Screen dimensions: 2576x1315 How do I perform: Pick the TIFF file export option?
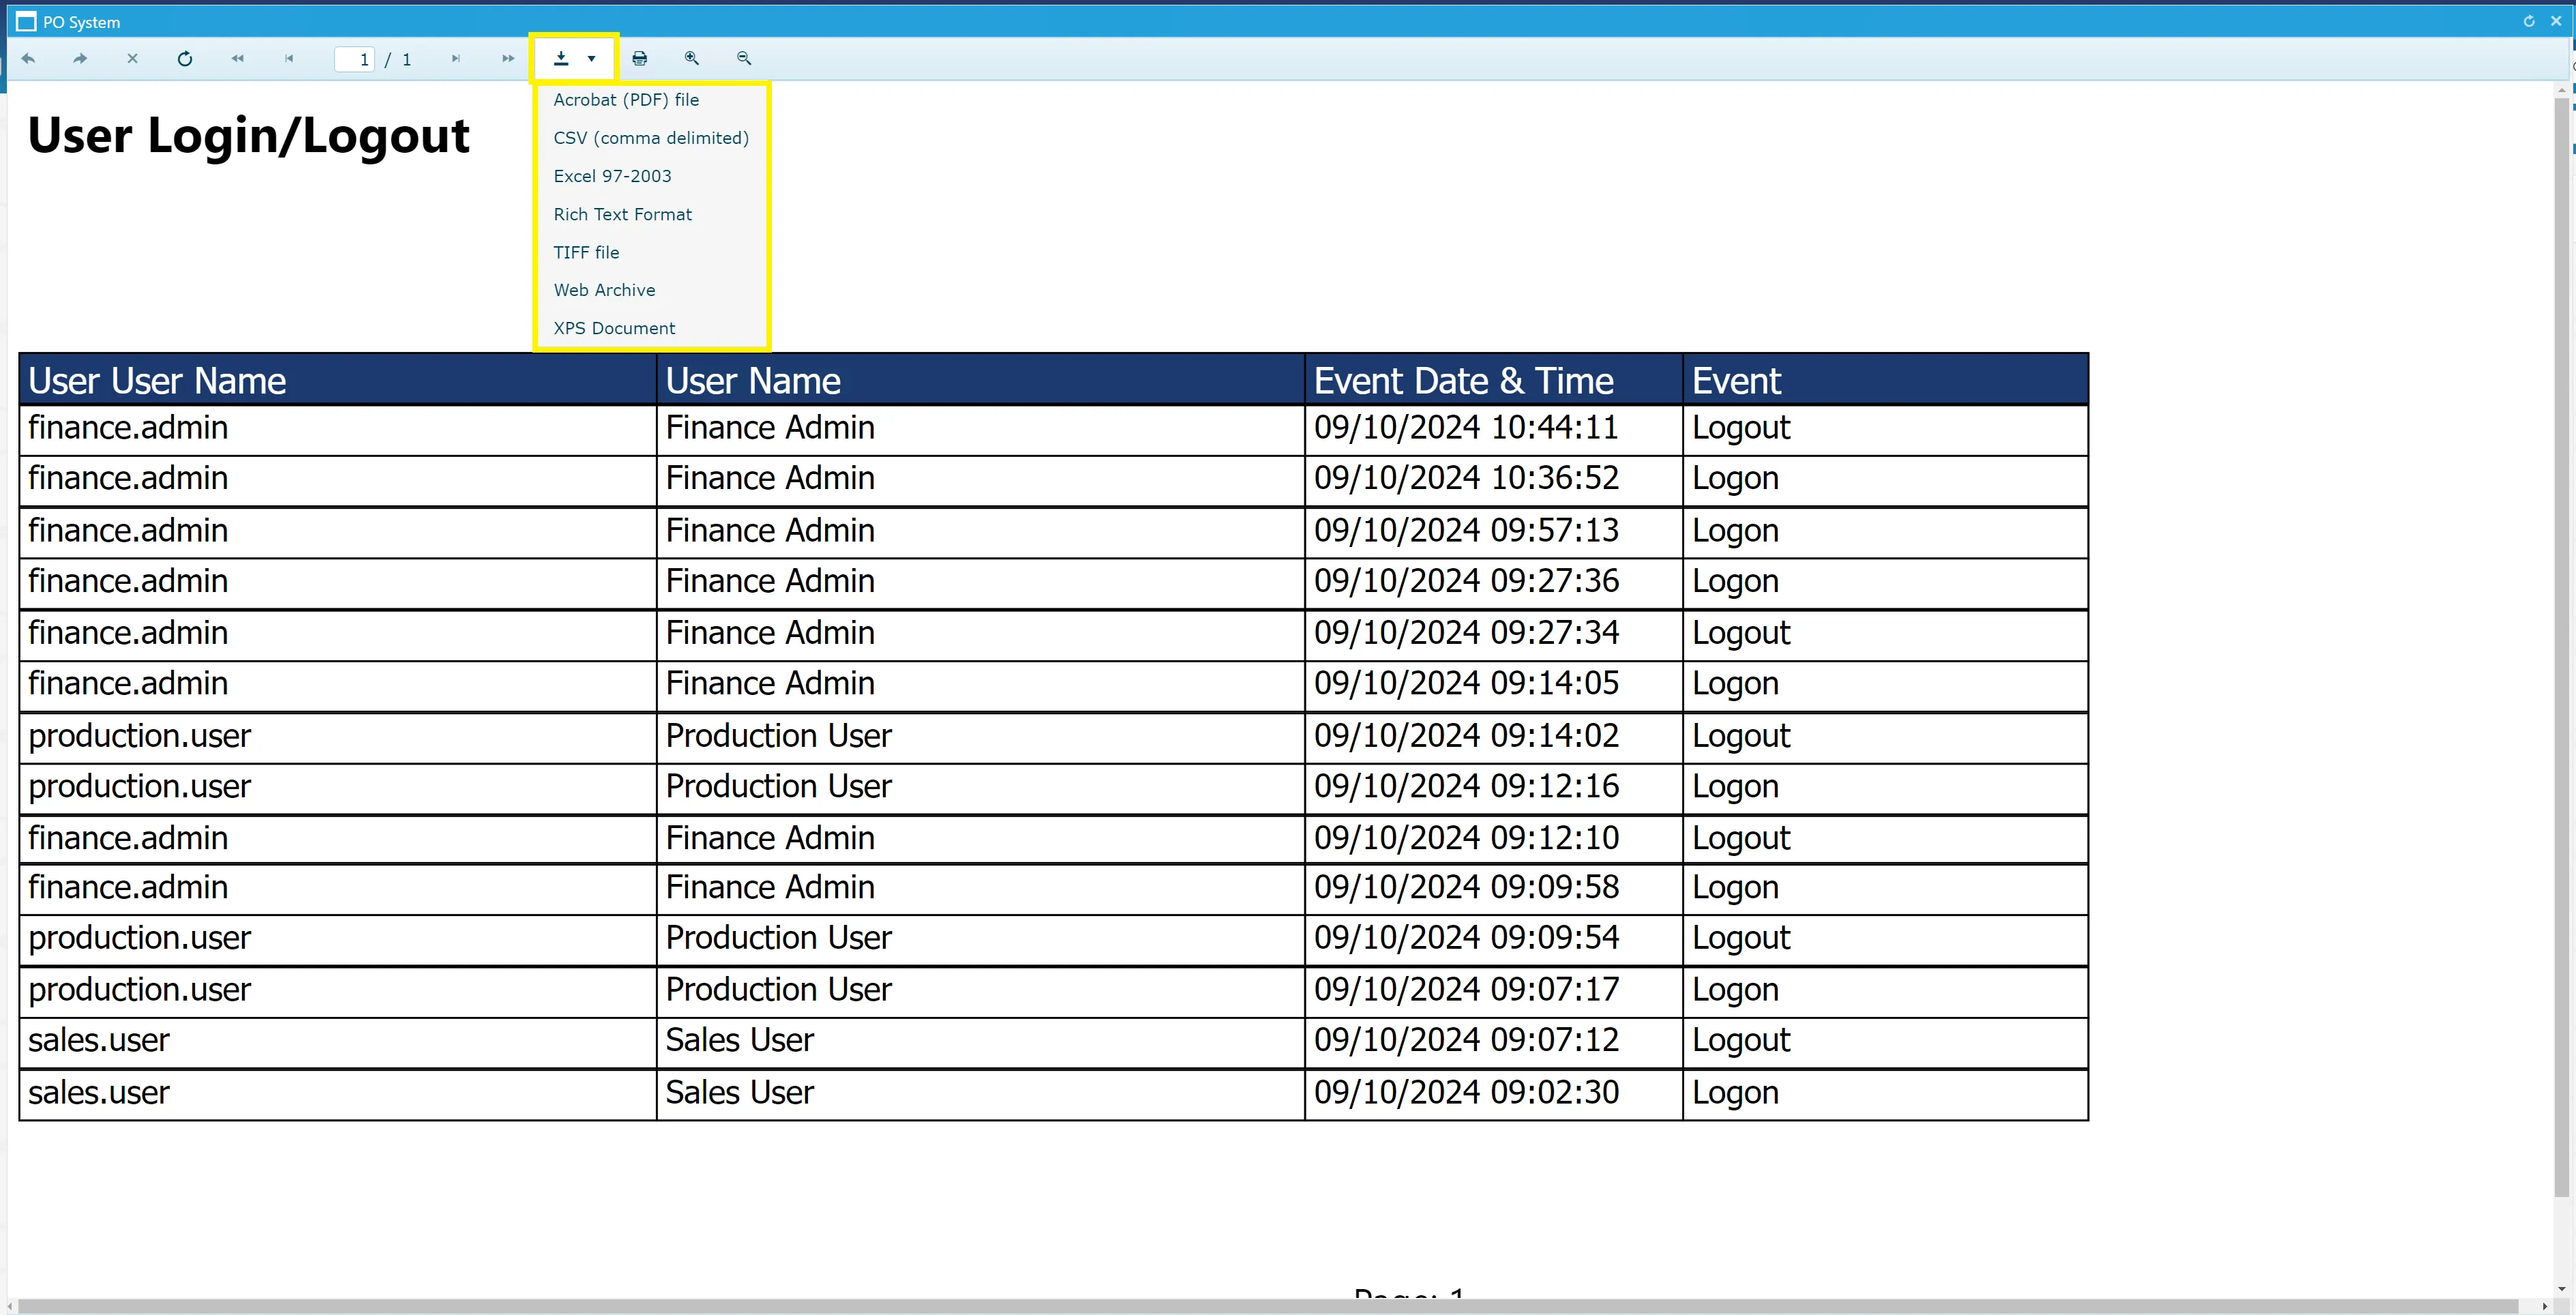[x=586, y=252]
